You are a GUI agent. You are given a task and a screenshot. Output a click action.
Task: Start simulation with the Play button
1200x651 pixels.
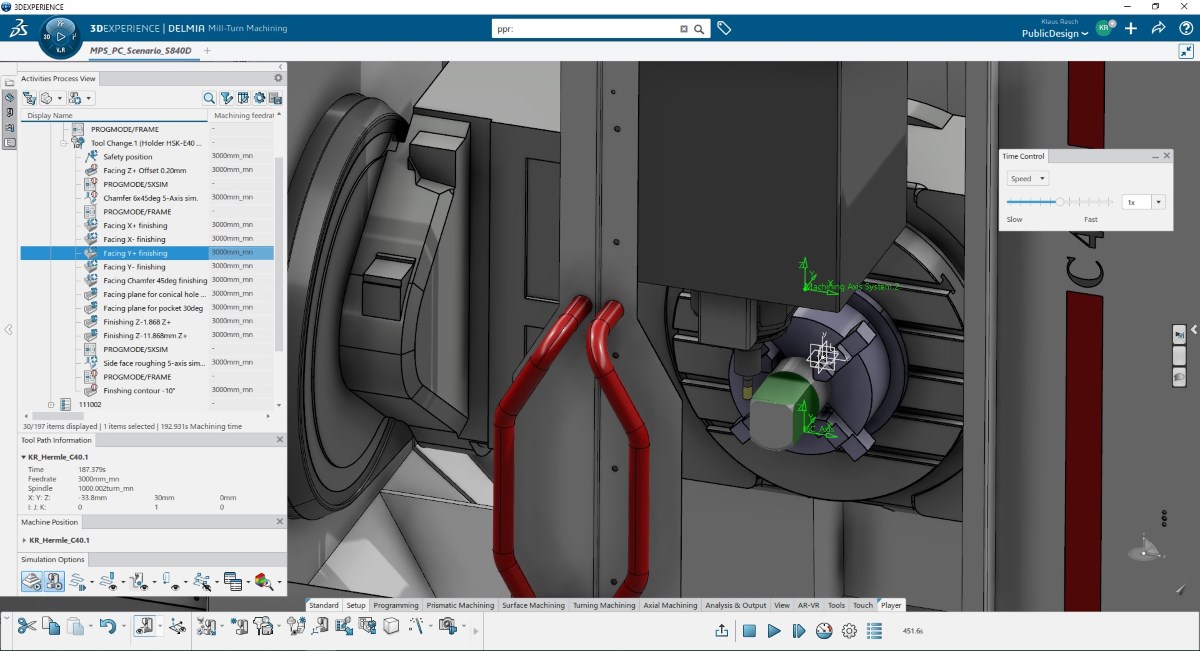click(x=773, y=630)
